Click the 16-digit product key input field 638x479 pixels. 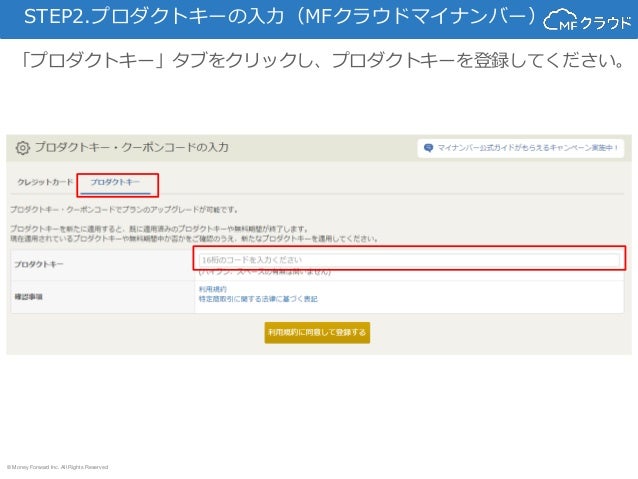coord(409,260)
